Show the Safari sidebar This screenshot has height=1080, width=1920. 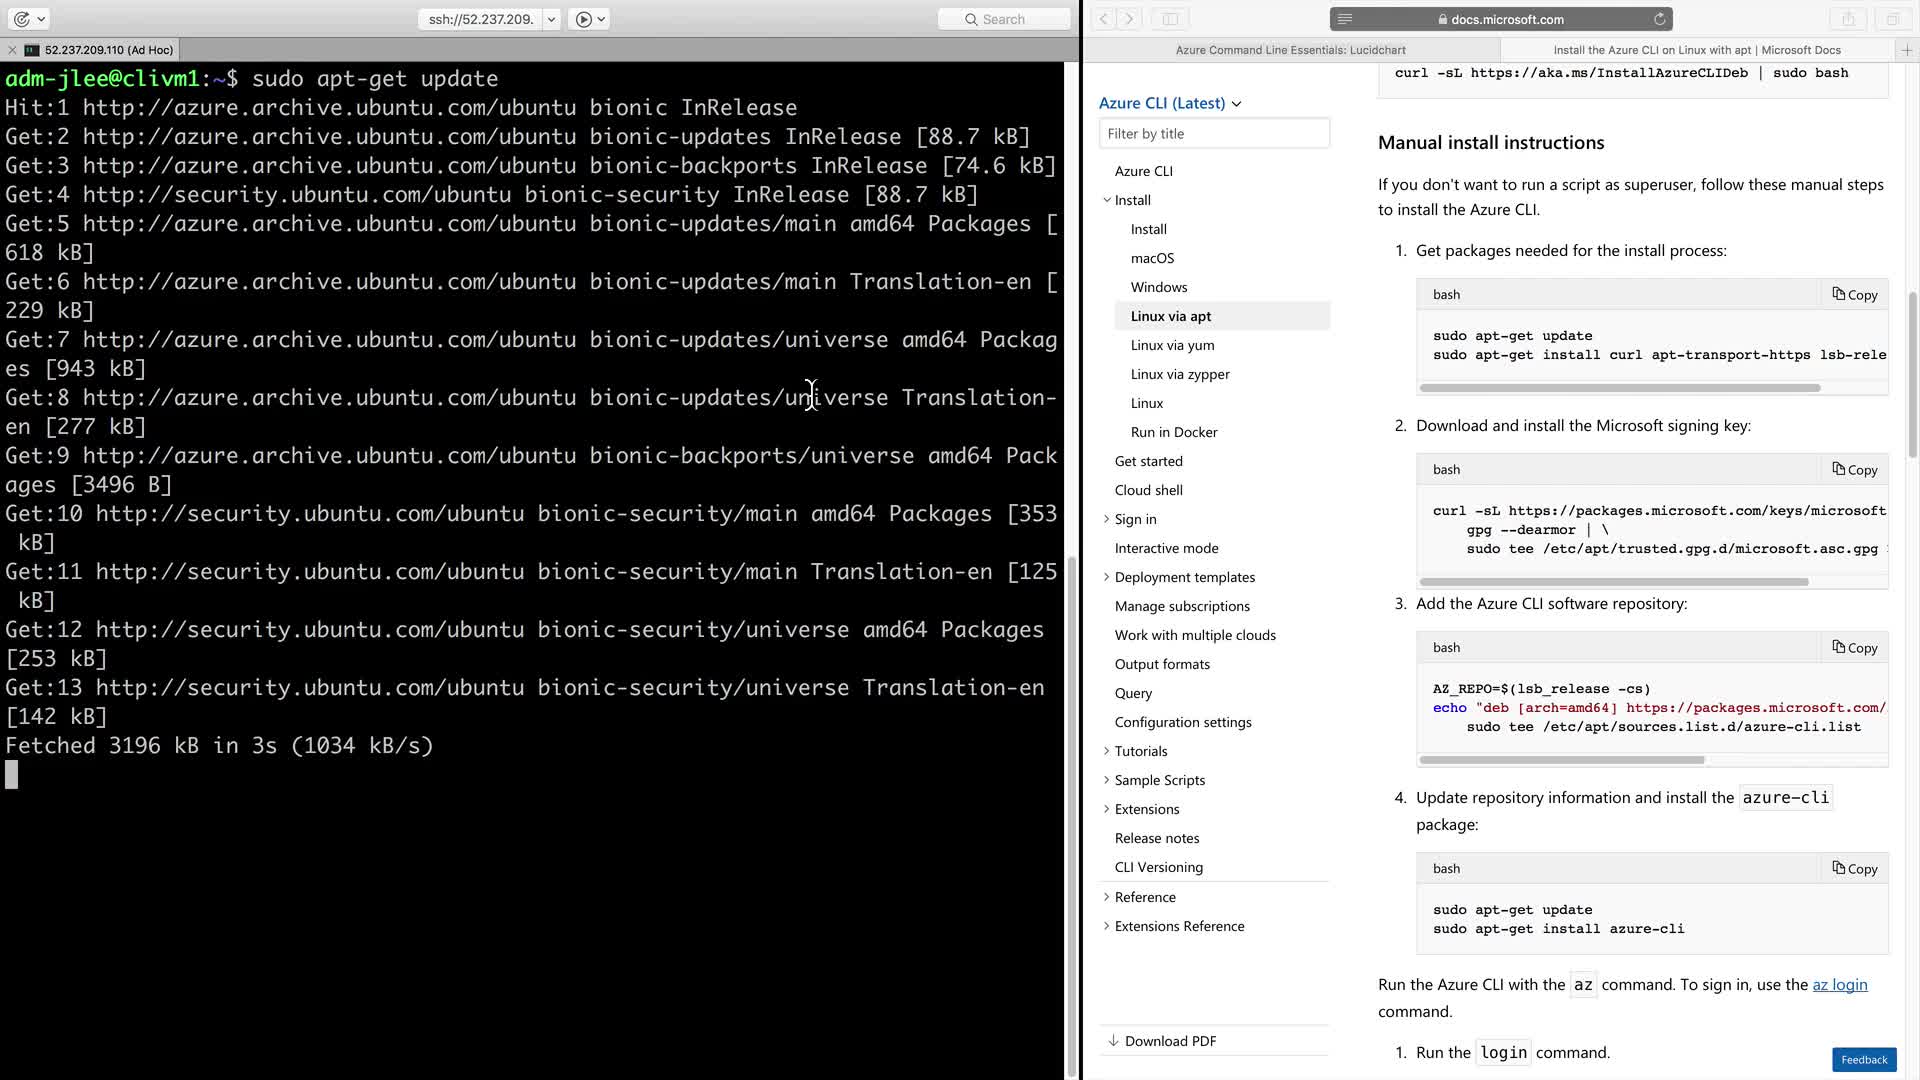pos(1170,19)
